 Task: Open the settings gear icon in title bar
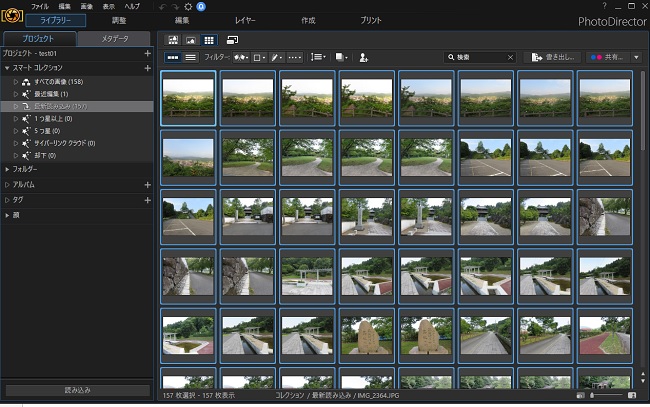(188, 6)
